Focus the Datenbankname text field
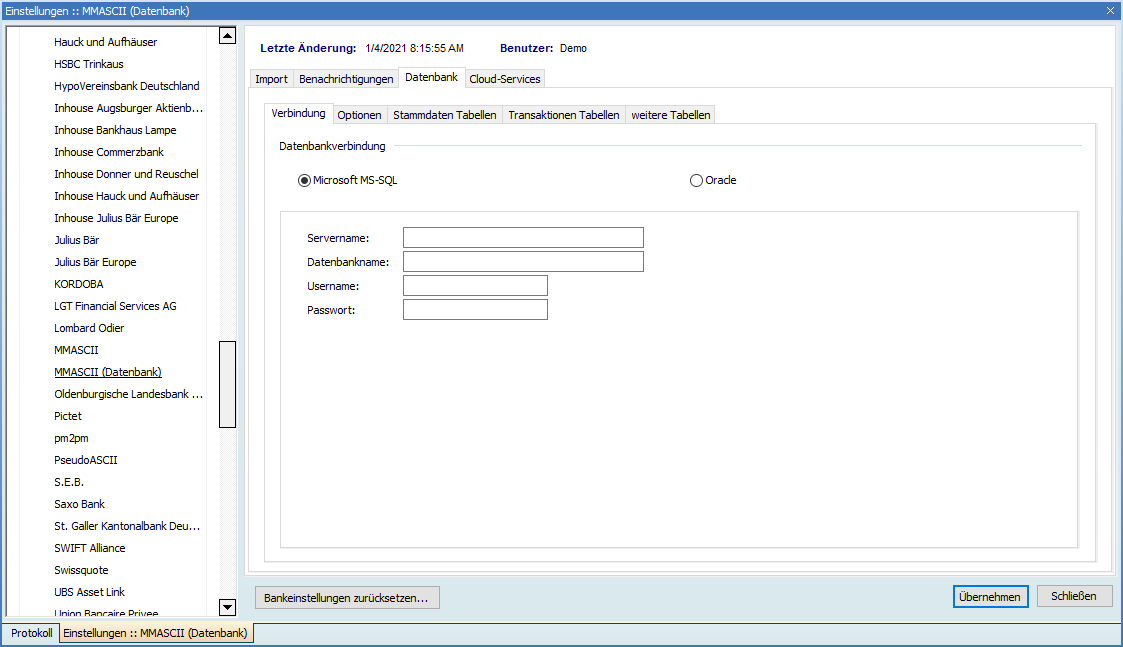The height and width of the screenshot is (647, 1123). (x=523, y=262)
